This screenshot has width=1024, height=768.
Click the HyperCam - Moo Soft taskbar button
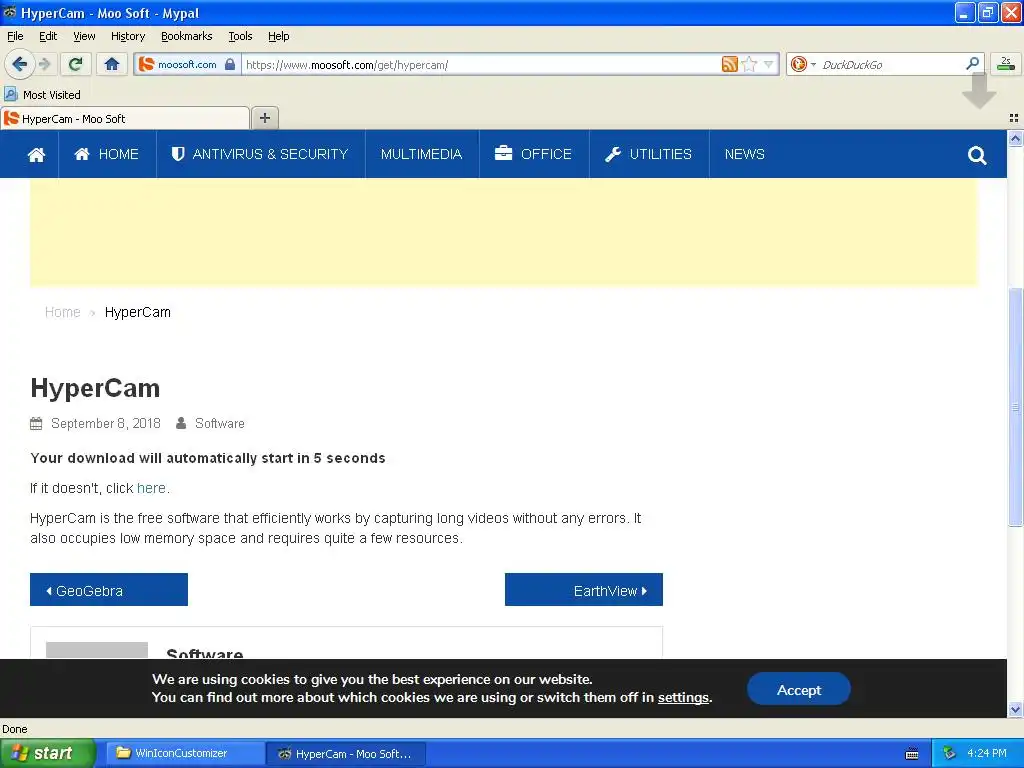coord(346,754)
